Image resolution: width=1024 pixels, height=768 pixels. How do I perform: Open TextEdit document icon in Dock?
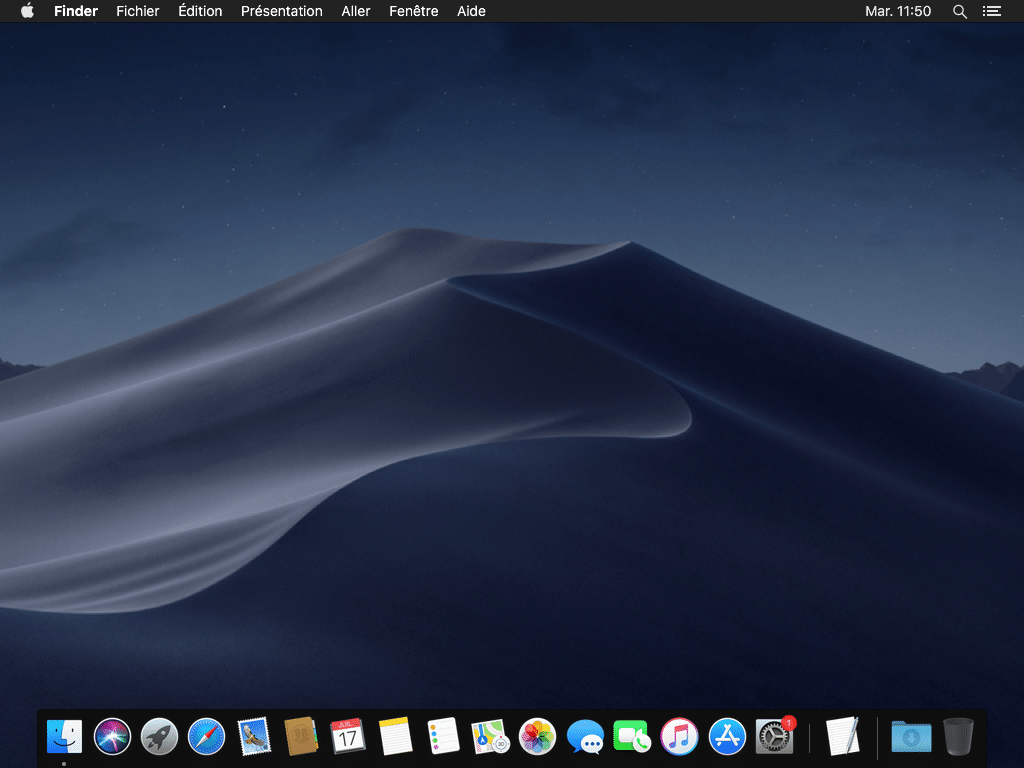(x=842, y=737)
